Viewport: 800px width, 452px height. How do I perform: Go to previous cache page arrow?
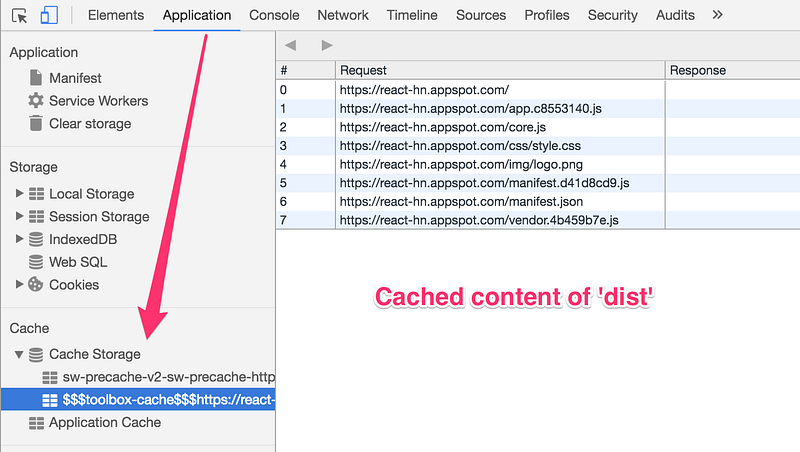point(290,45)
